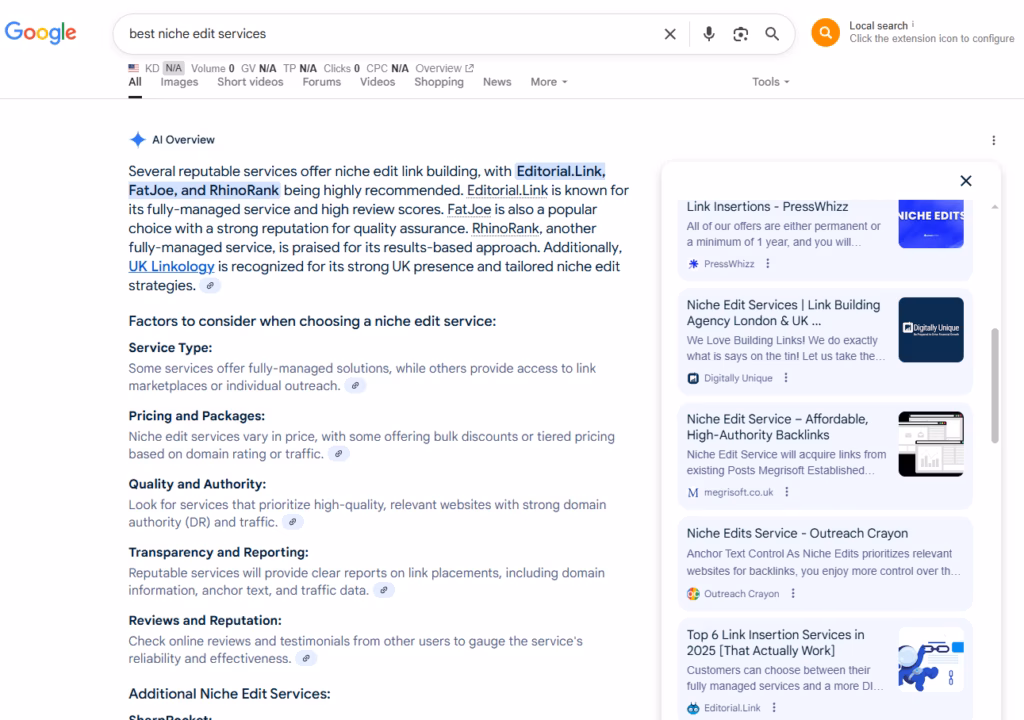Open source link for Quality and Authority

[x=293, y=522]
